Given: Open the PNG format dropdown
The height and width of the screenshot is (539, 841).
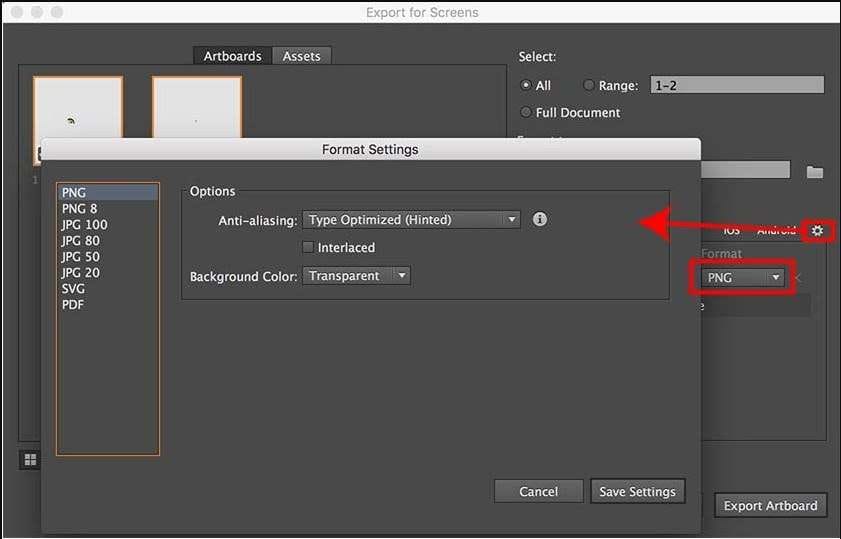Looking at the screenshot, I should click(743, 277).
